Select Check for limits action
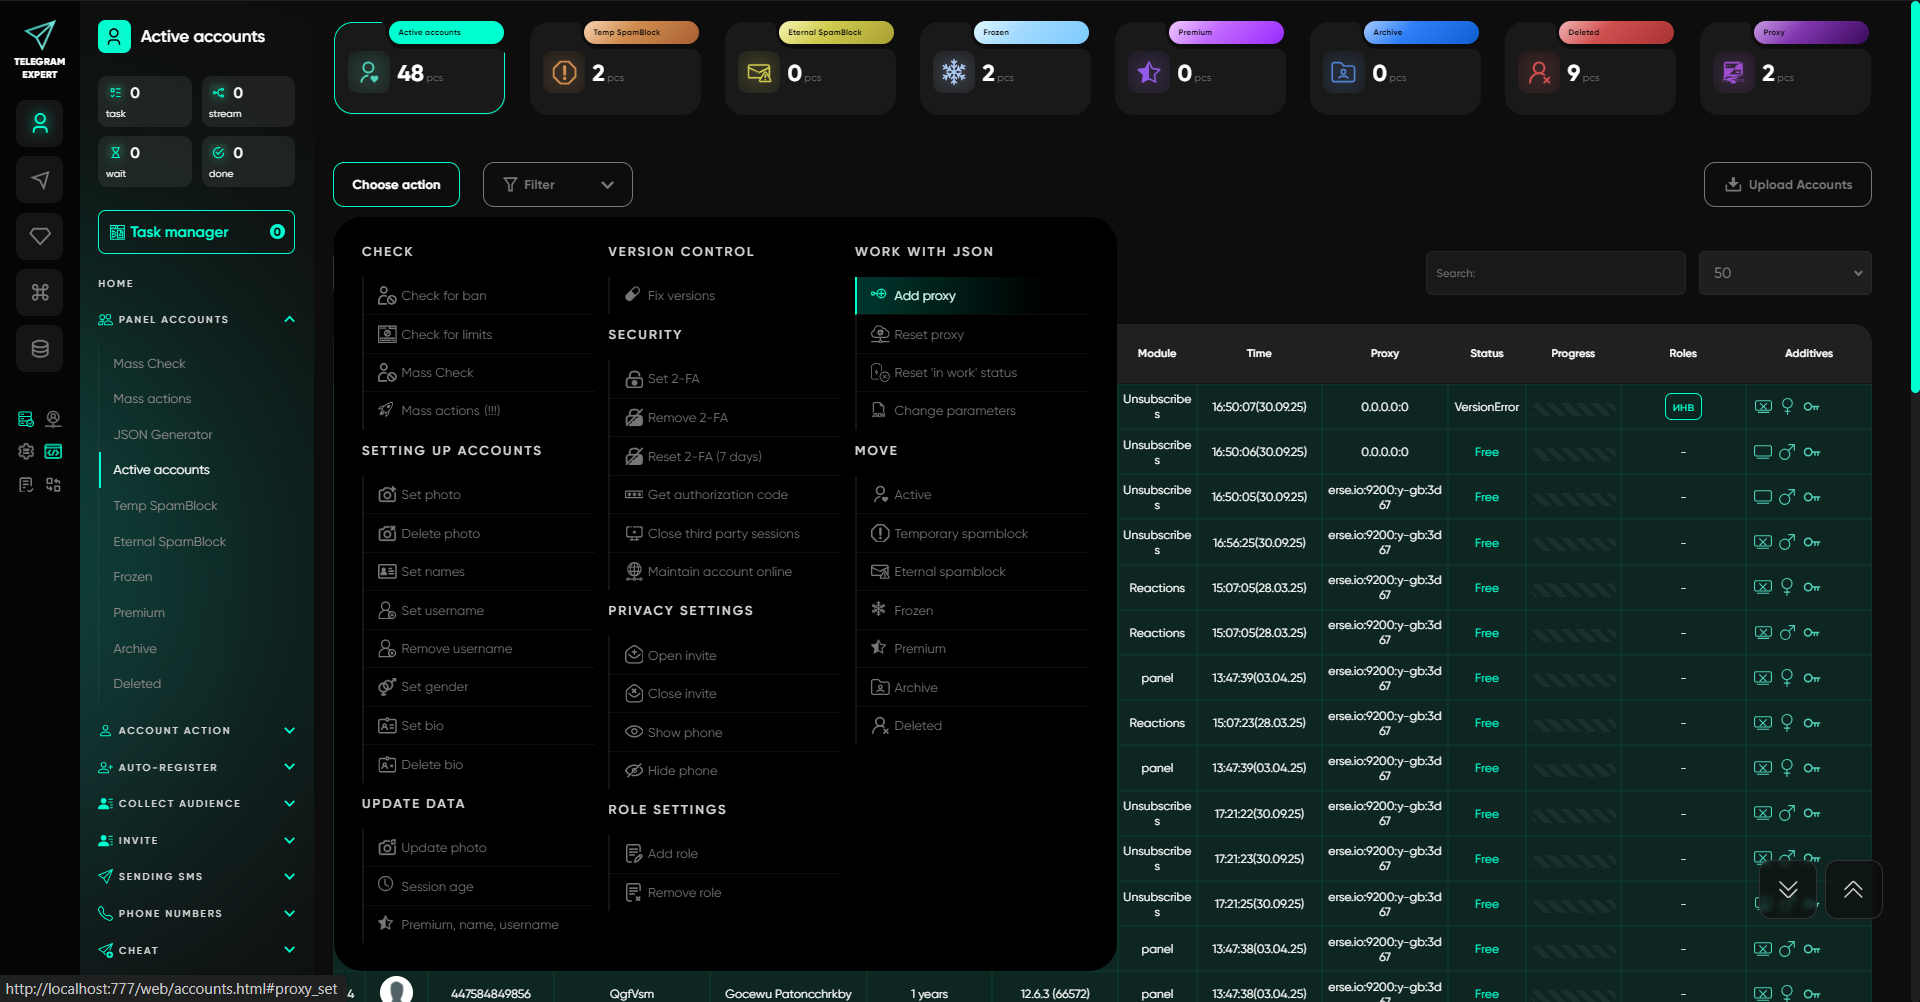 478,335
